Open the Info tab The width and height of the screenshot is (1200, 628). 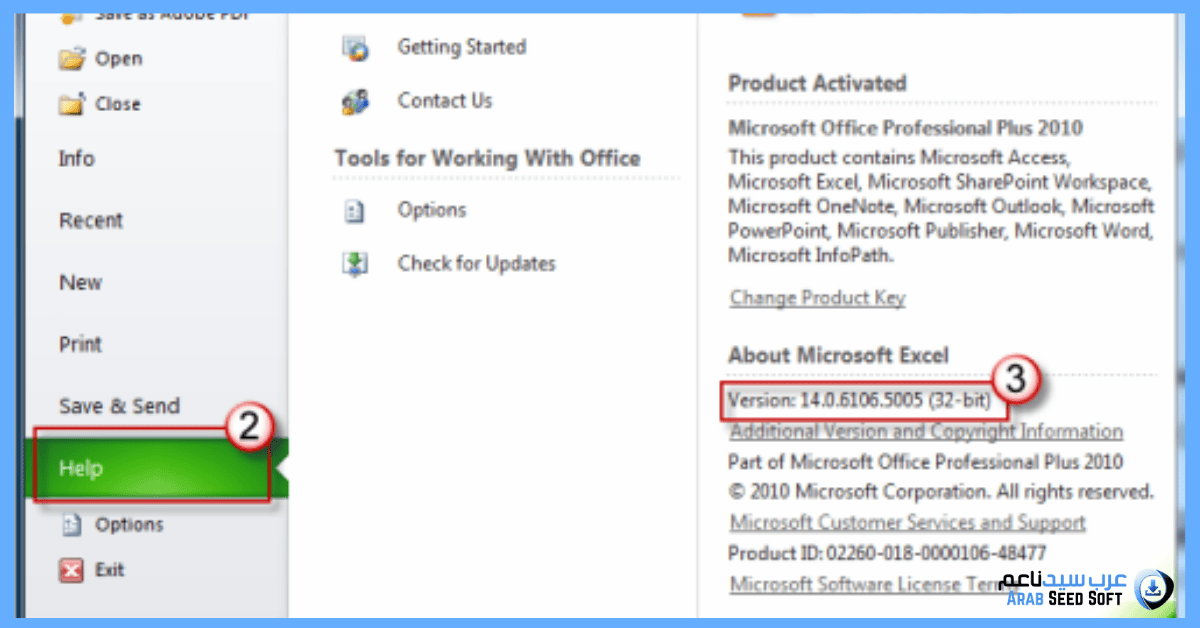click(x=77, y=159)
